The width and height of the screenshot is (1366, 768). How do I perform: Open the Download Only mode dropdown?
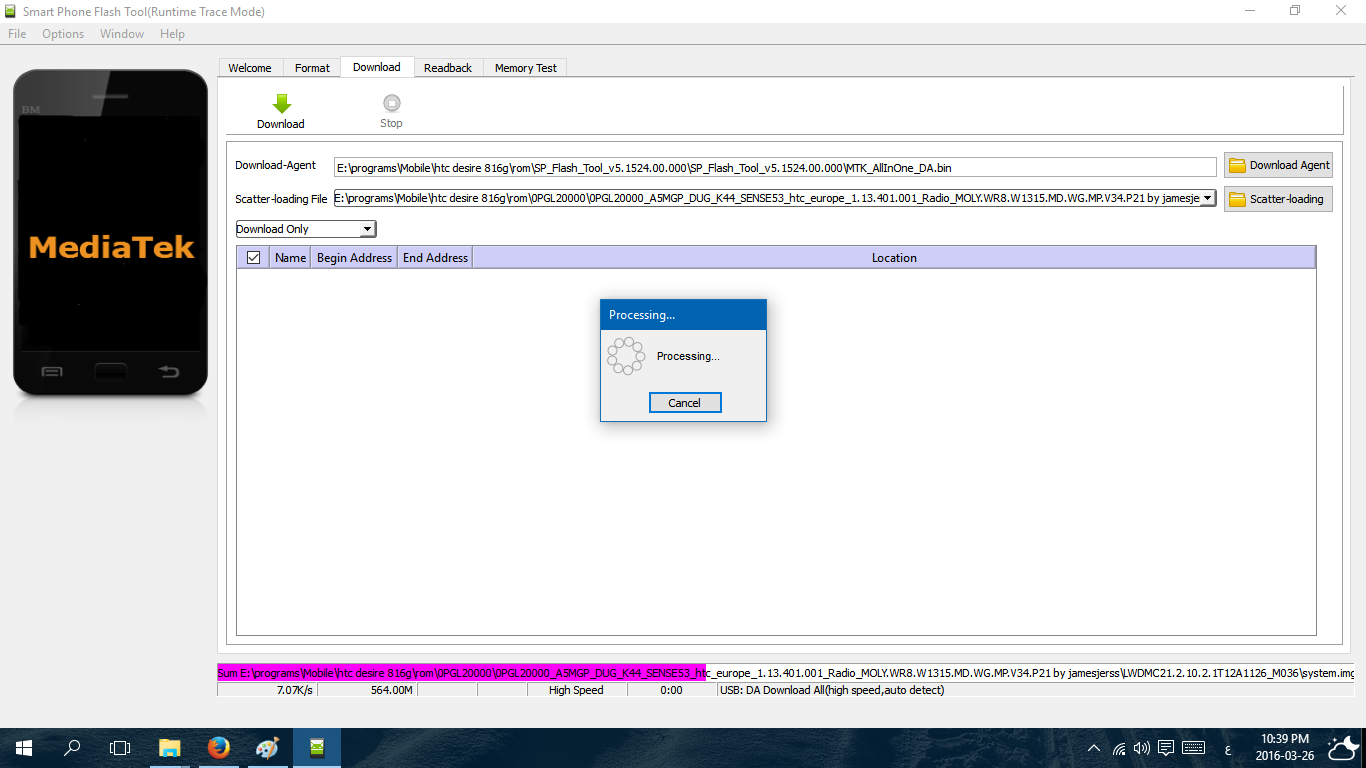306,229
